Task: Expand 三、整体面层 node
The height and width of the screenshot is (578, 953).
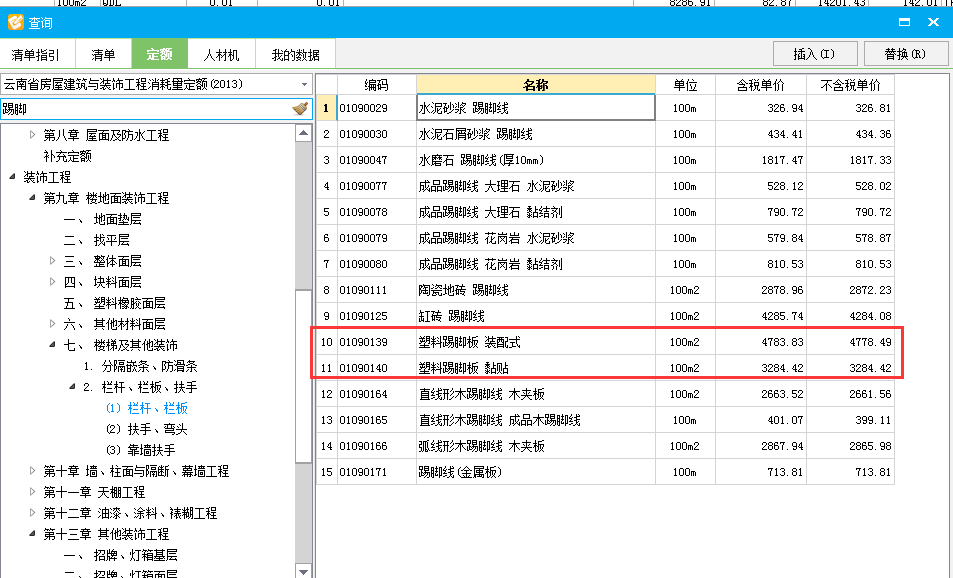Action: click(52, 261)
